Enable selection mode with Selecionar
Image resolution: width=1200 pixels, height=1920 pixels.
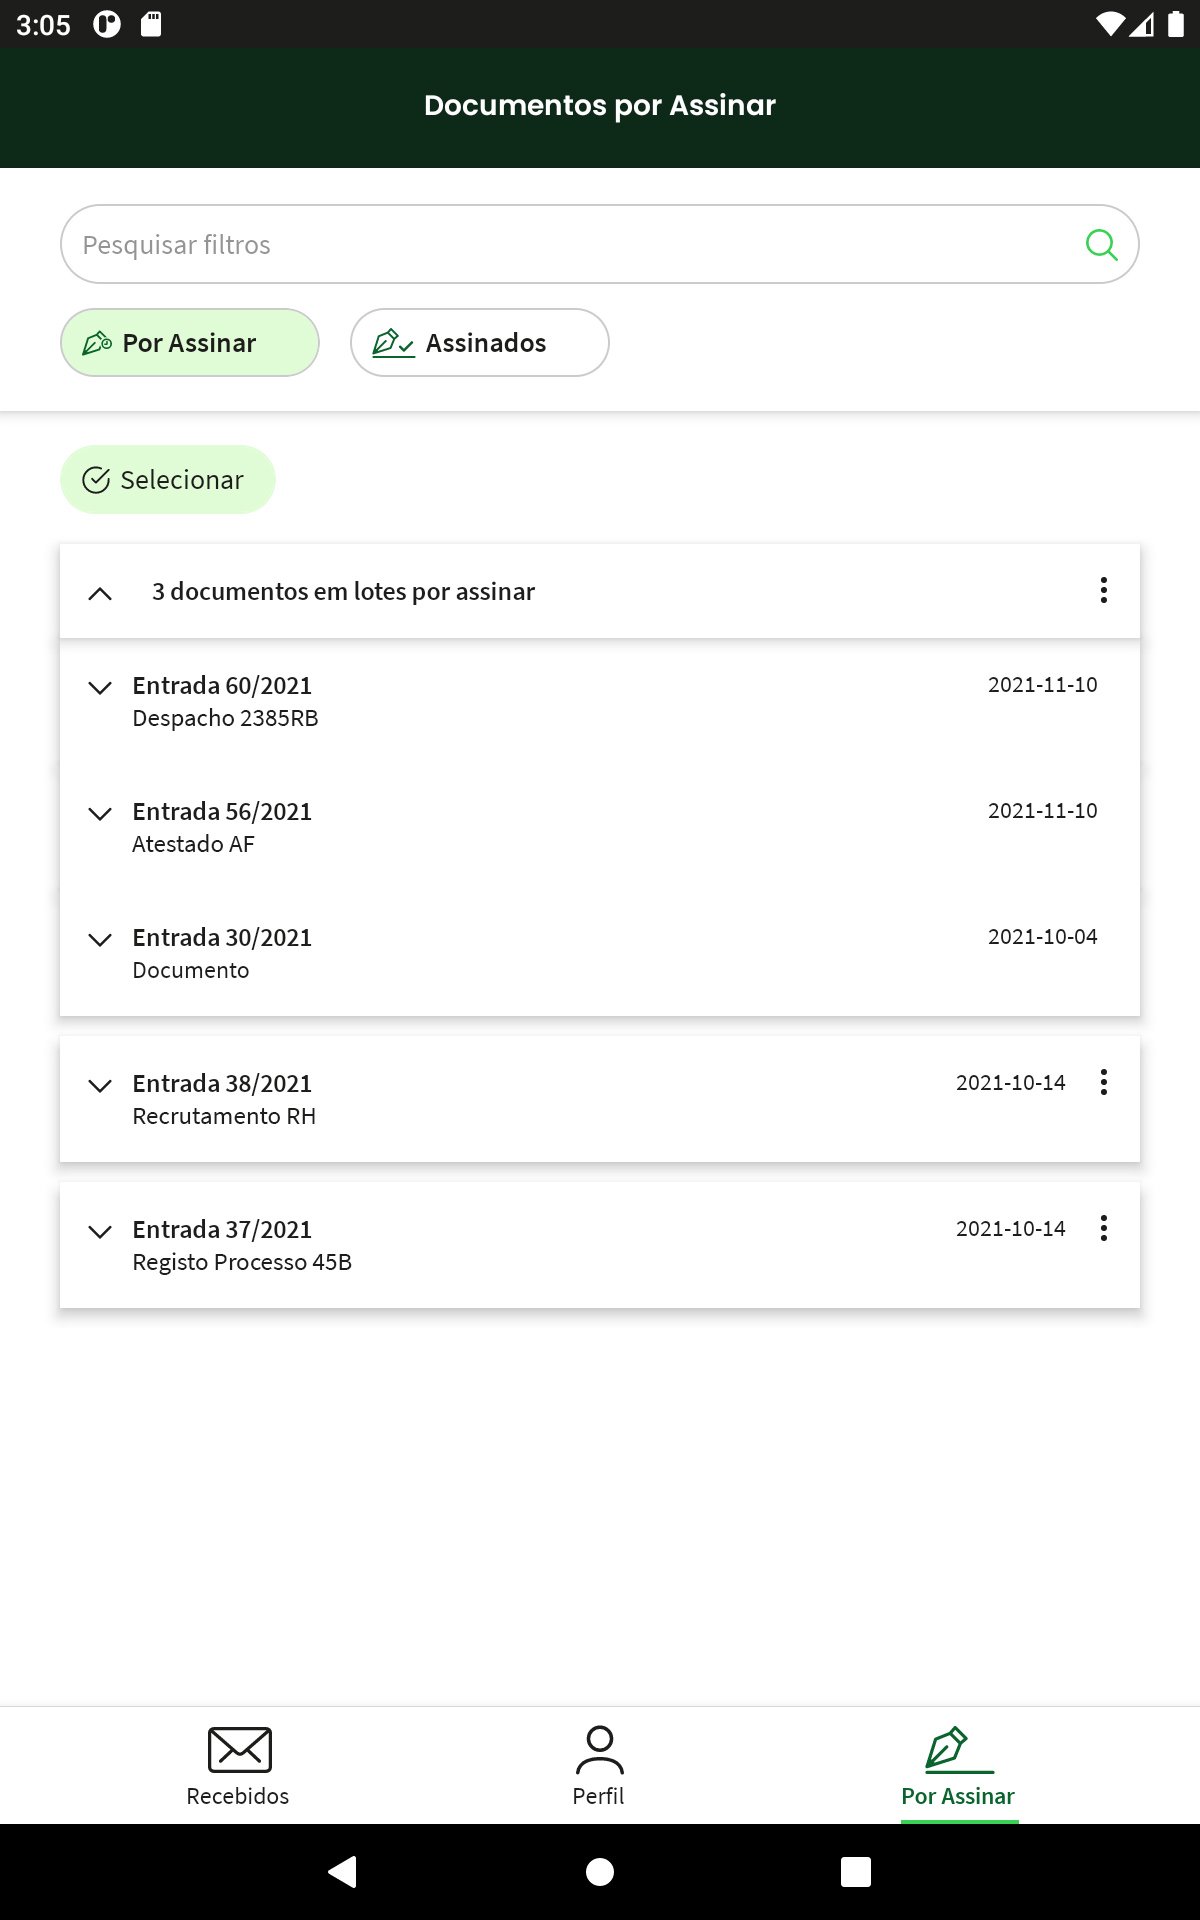168,480
